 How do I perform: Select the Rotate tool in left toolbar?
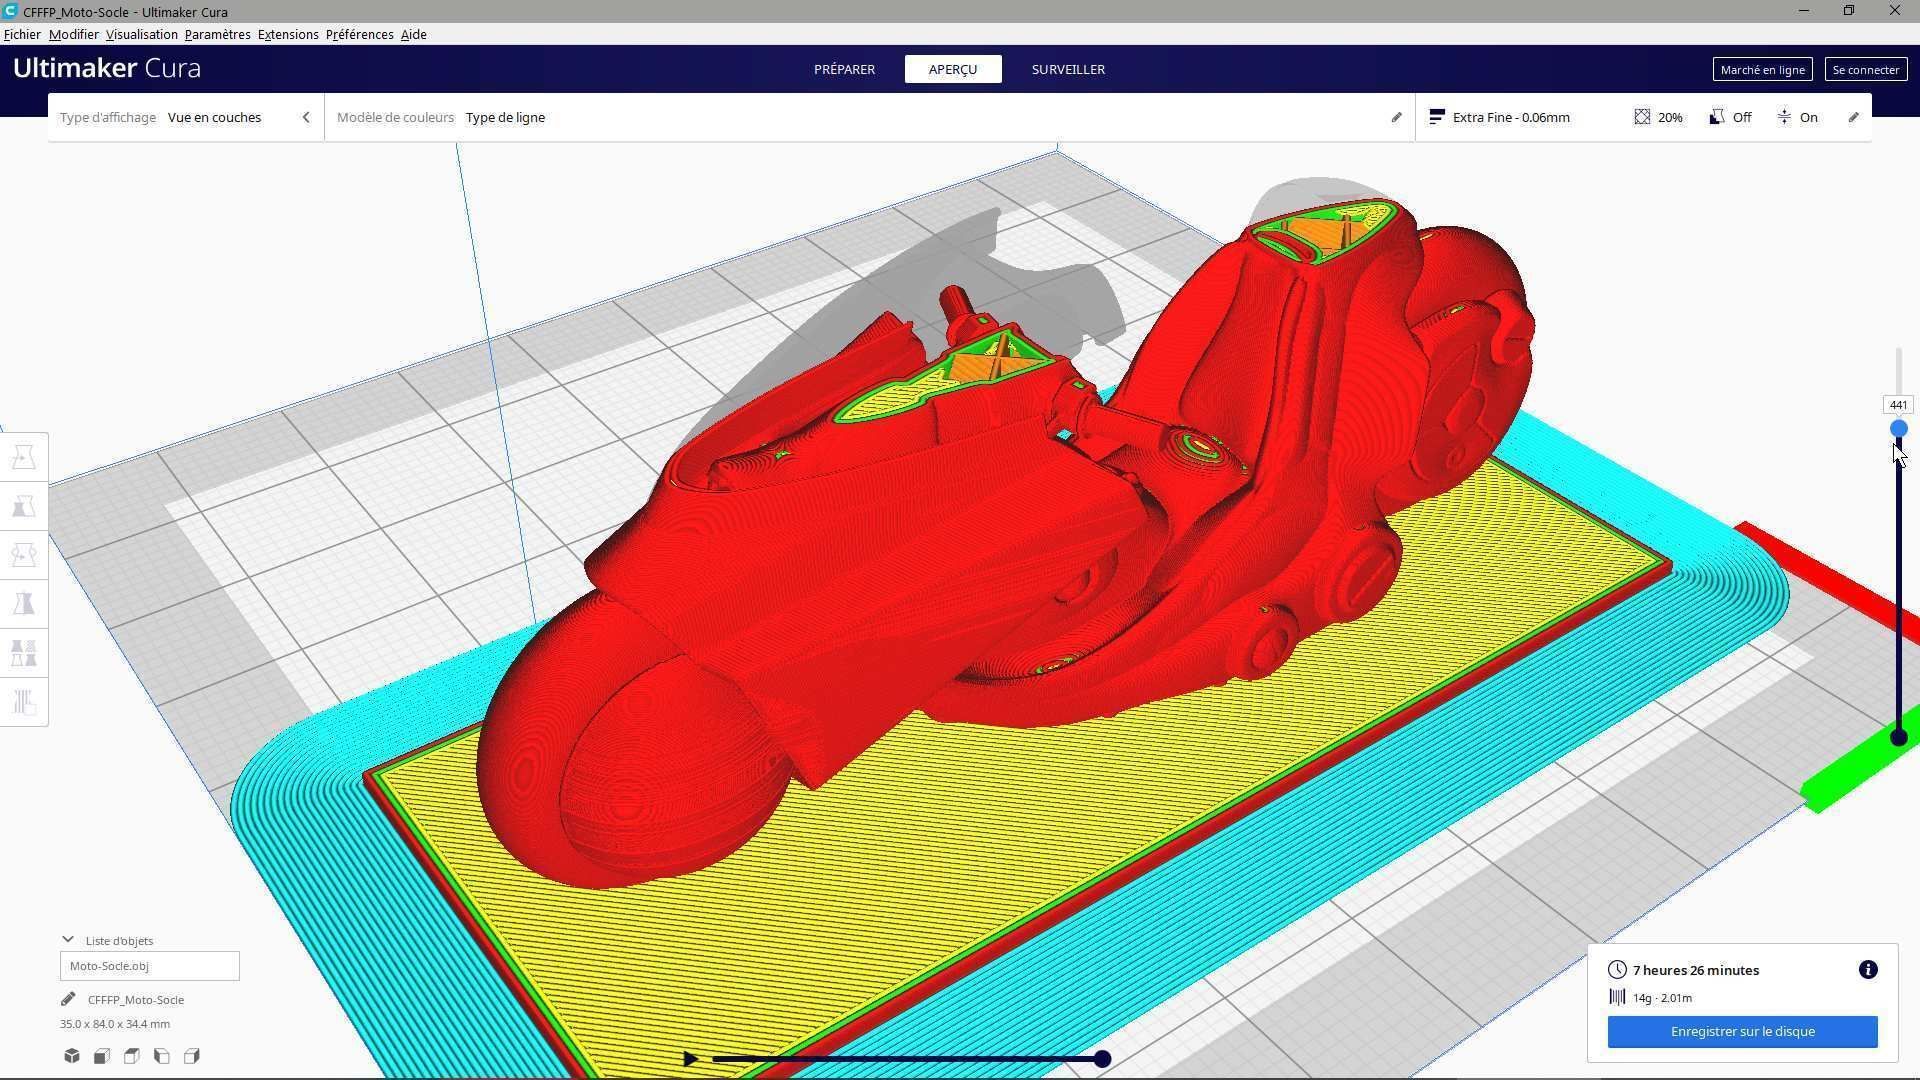tap(24, 555)
